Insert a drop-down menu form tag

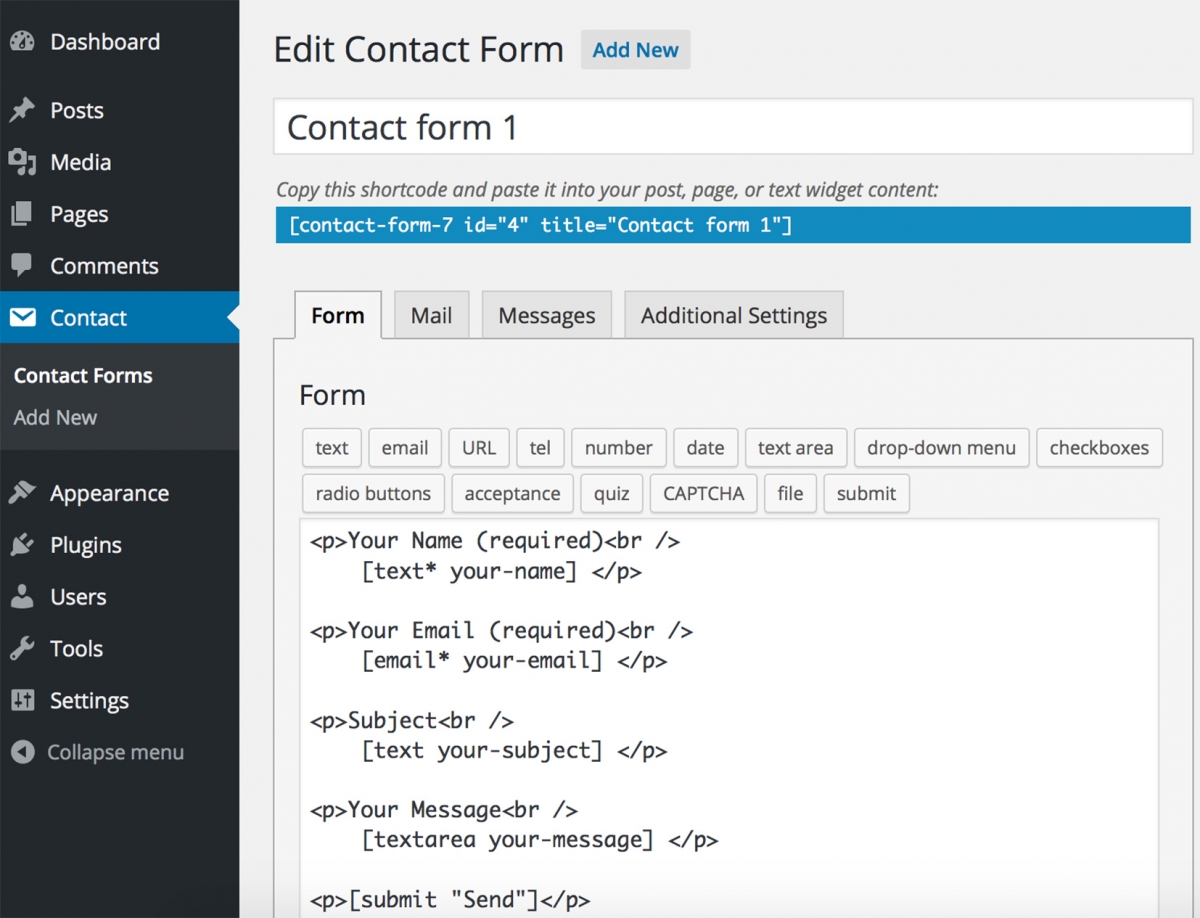tap(941, 448)
